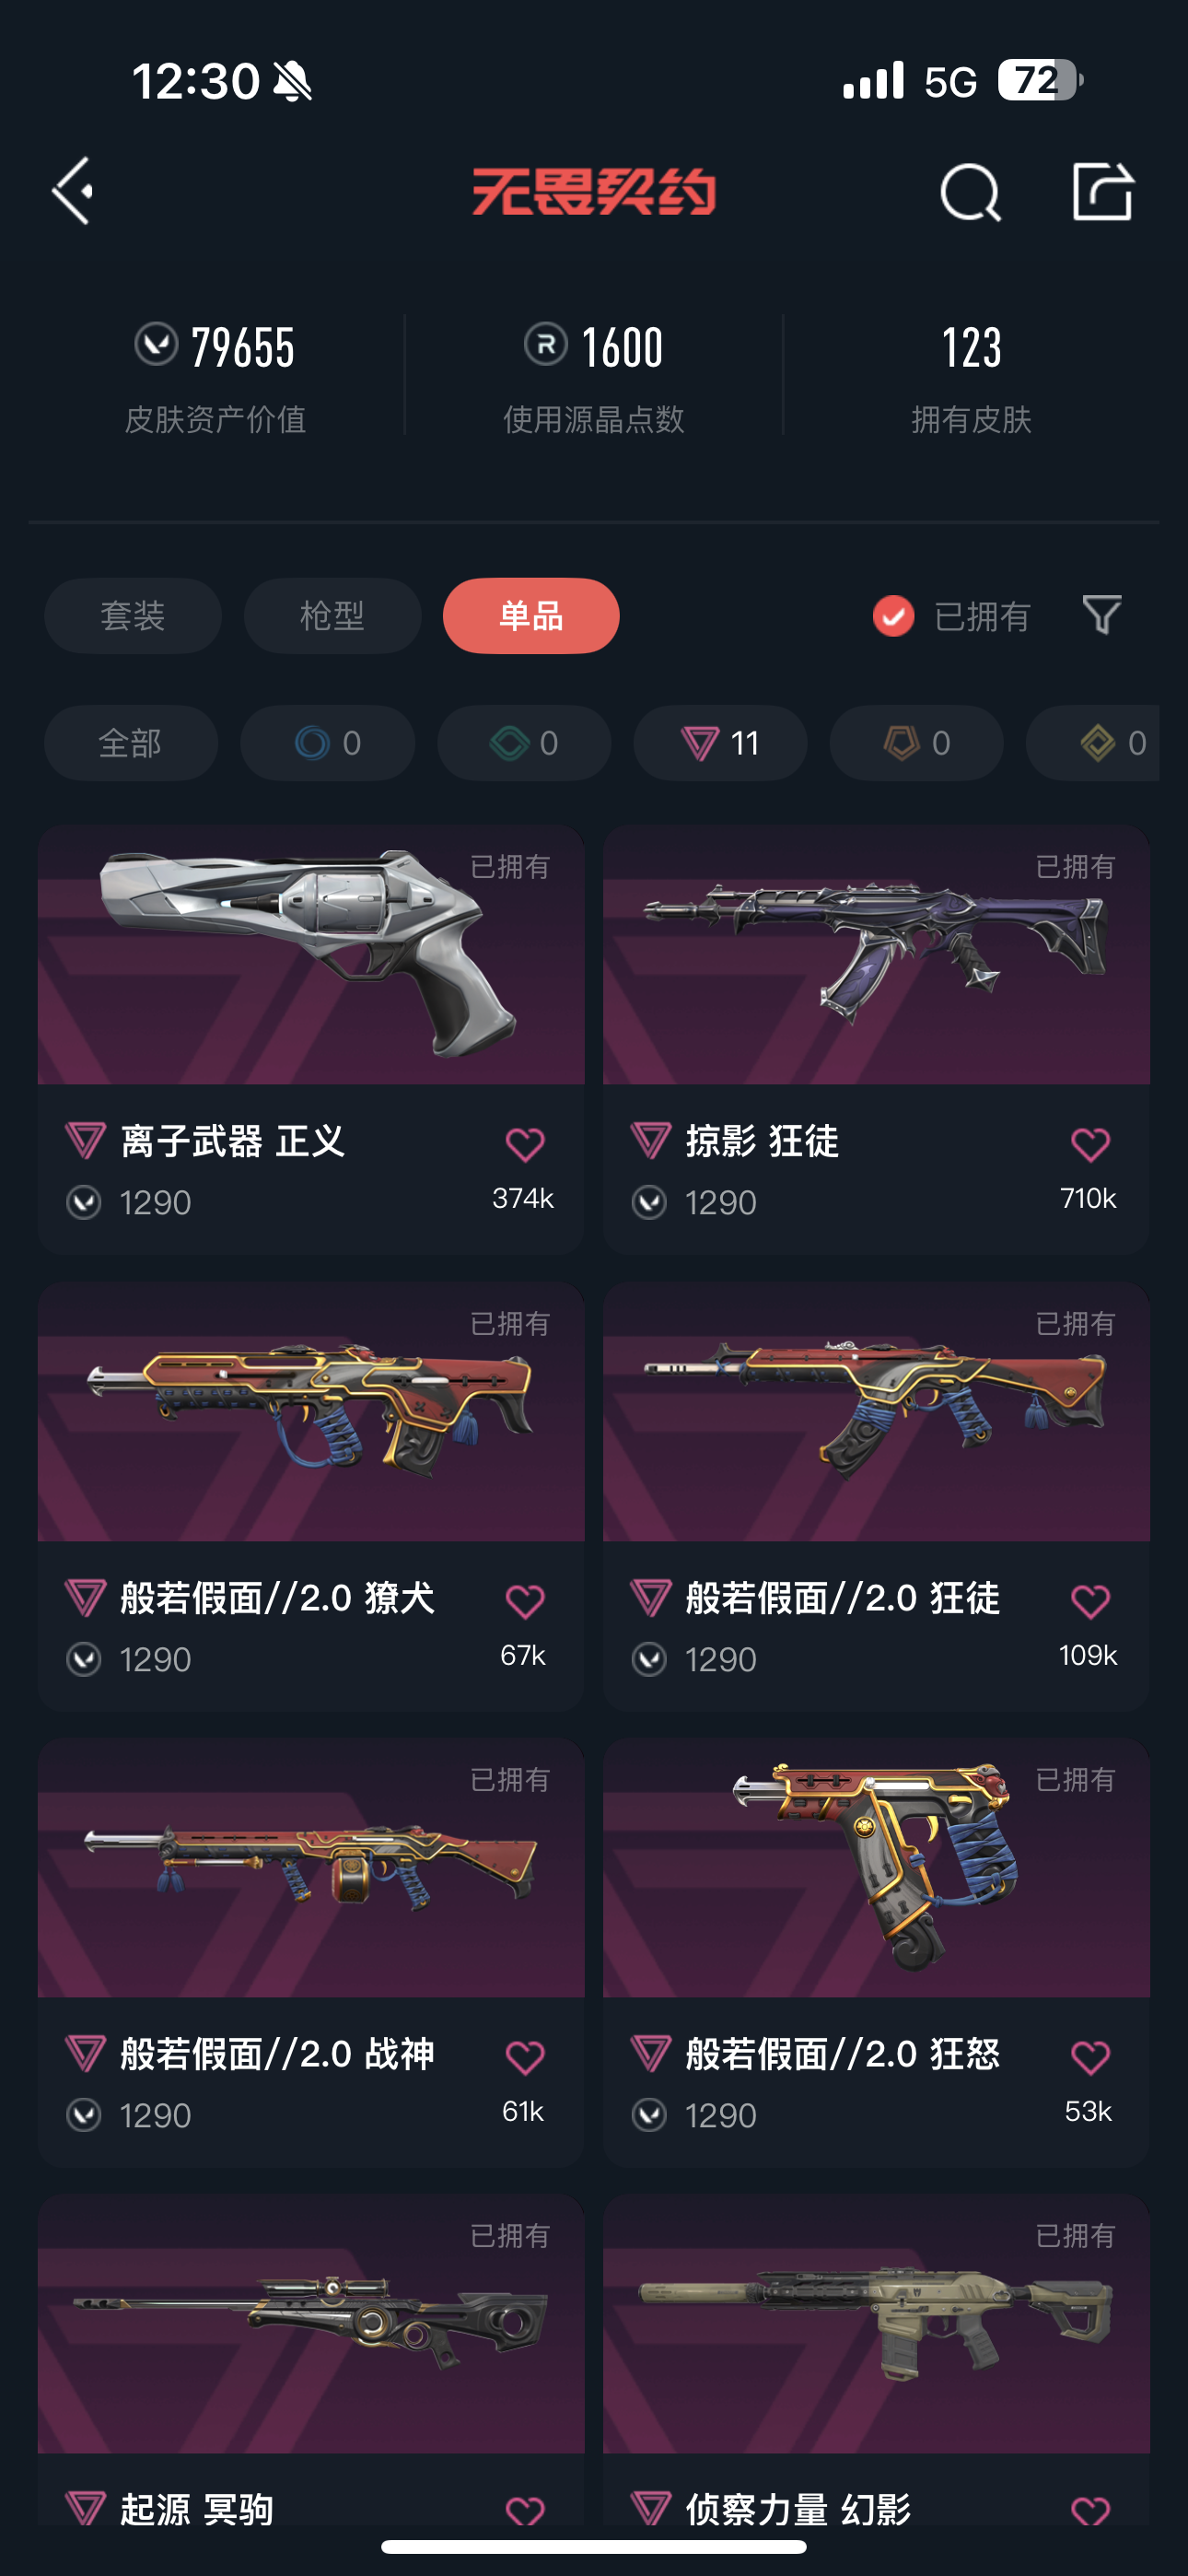Tap heart on 般若假面//2.0 狂怒

coord(1090,2057)
